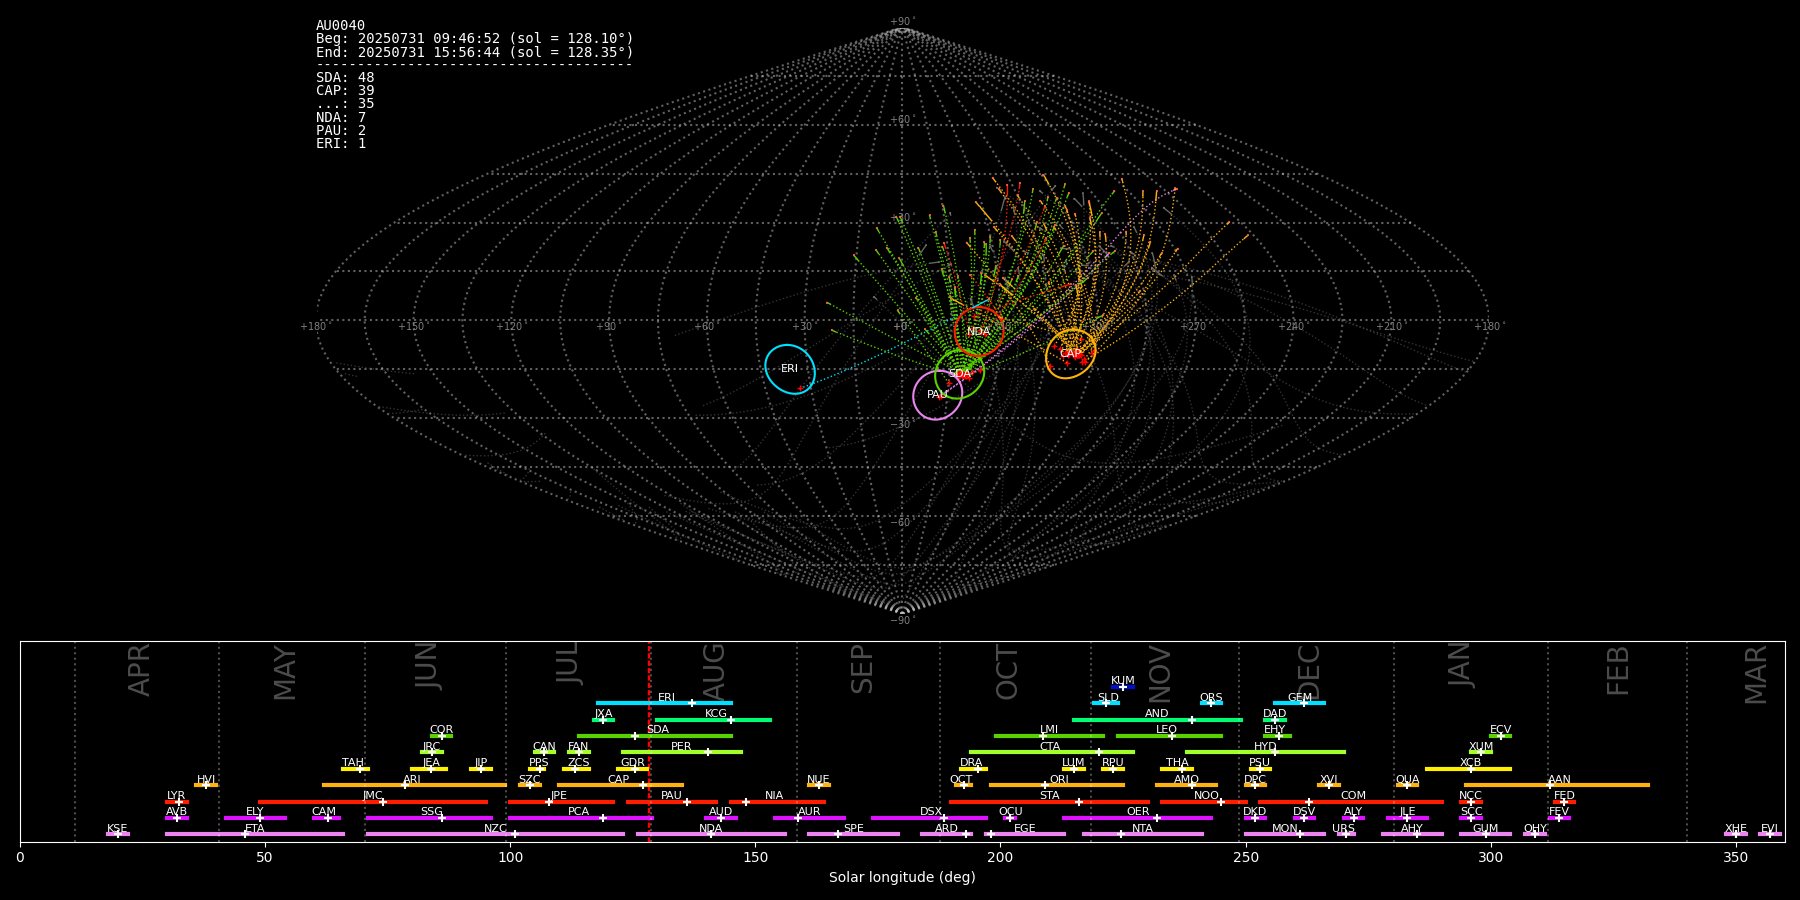Click the red dashed current-date line in timeline

649,741
